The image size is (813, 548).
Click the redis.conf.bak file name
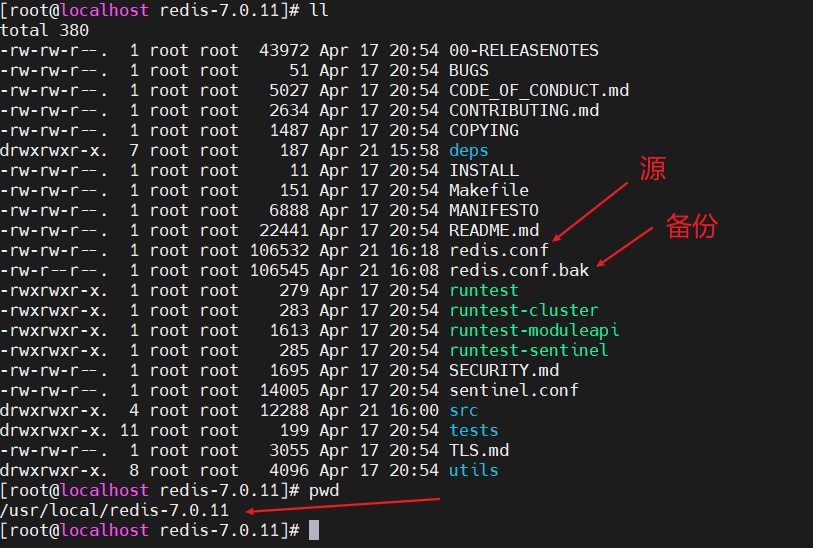click(518, 270)
